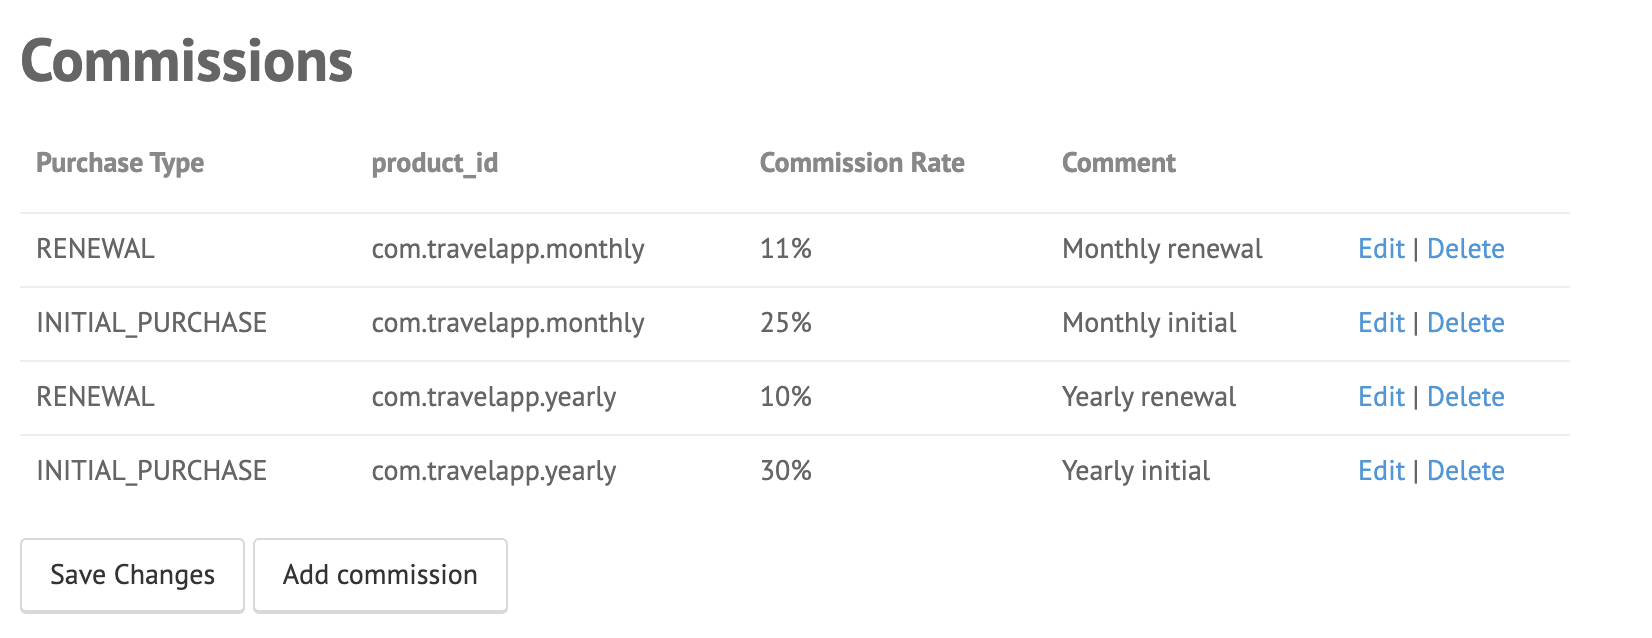1652x638 pixels.
Task: Edit the Monthly renewal commission
Action: (x=1381, y=249)
